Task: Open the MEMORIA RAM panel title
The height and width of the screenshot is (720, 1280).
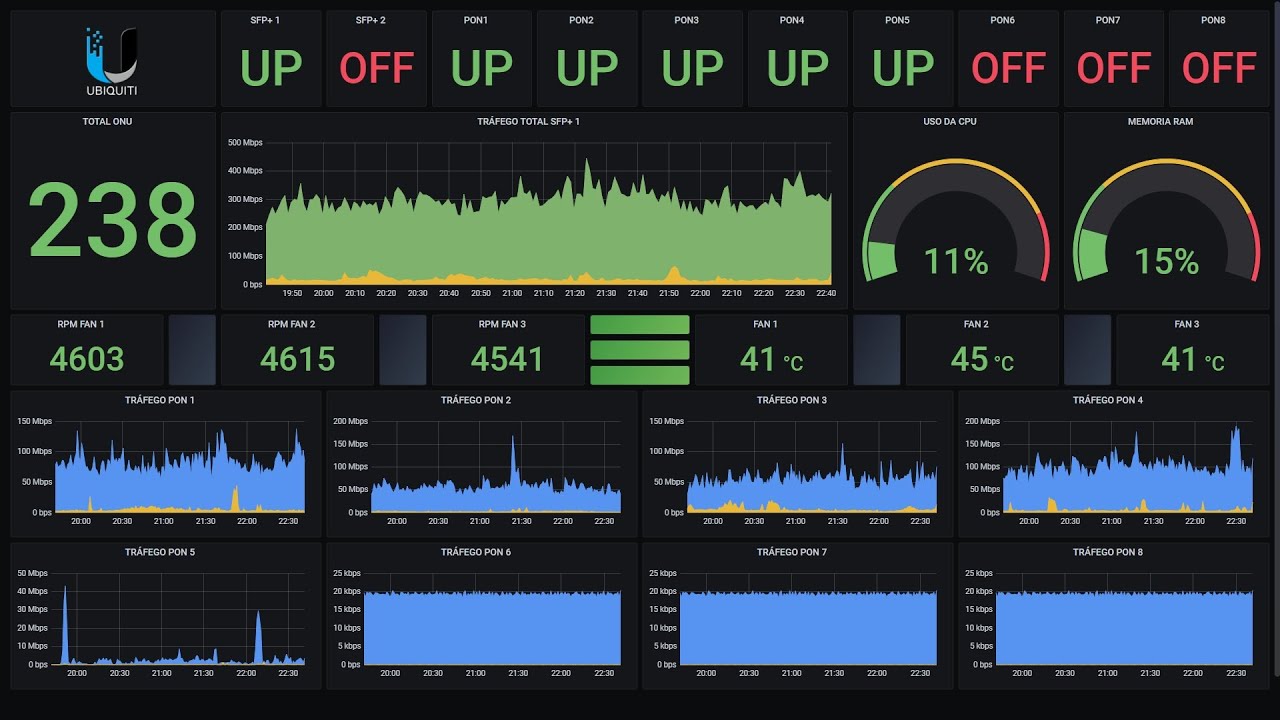Action: point(1160,122)
